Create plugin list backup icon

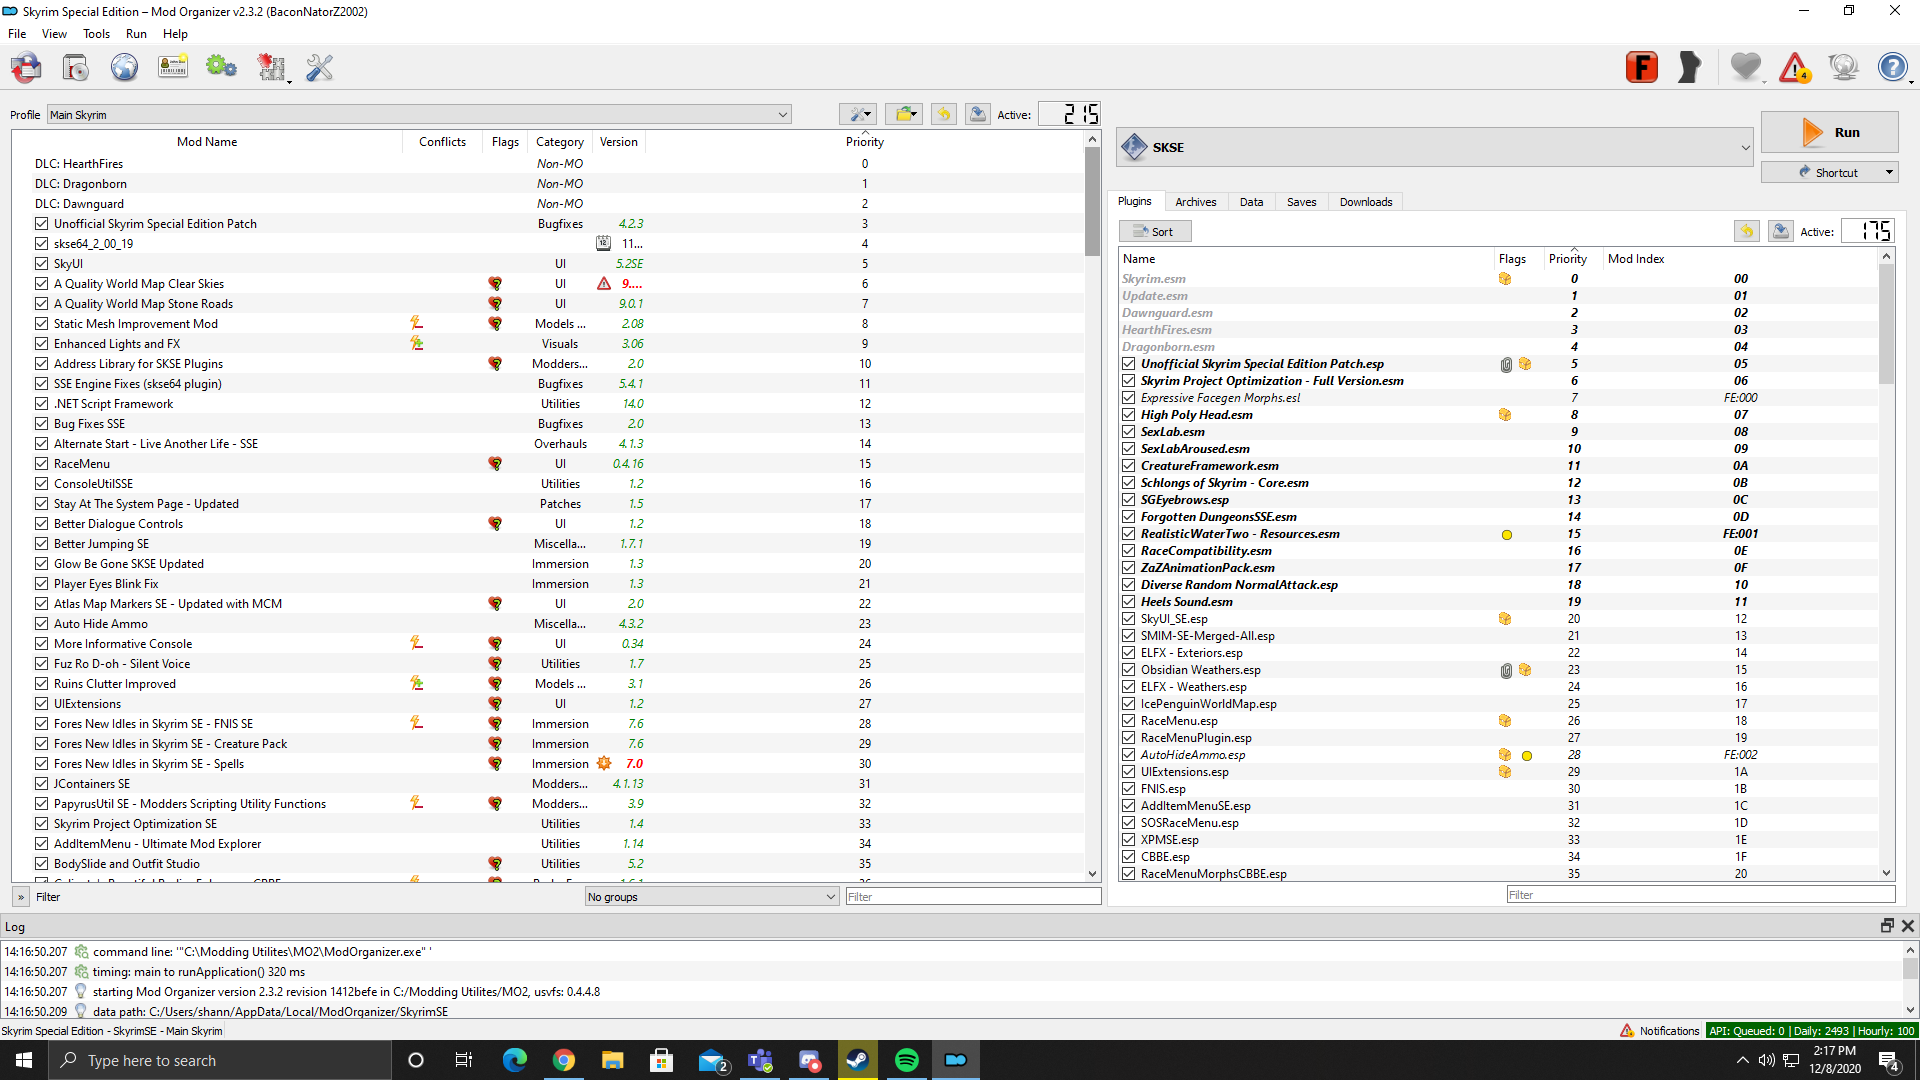click(1781, 231)
